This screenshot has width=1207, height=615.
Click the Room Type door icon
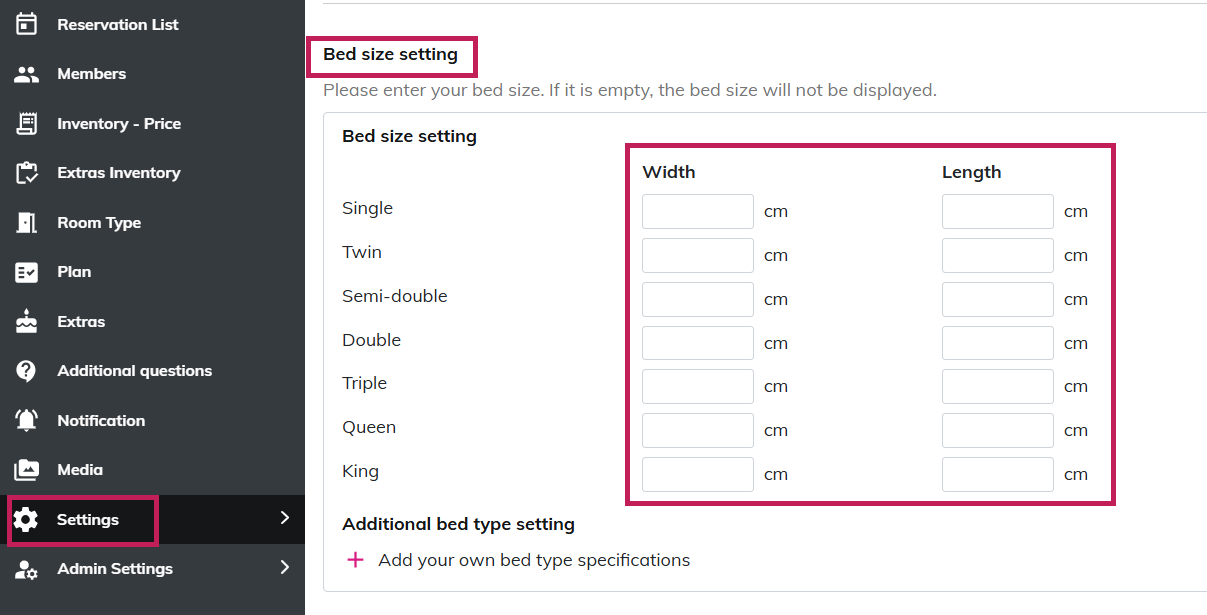[x=27, y=223]
